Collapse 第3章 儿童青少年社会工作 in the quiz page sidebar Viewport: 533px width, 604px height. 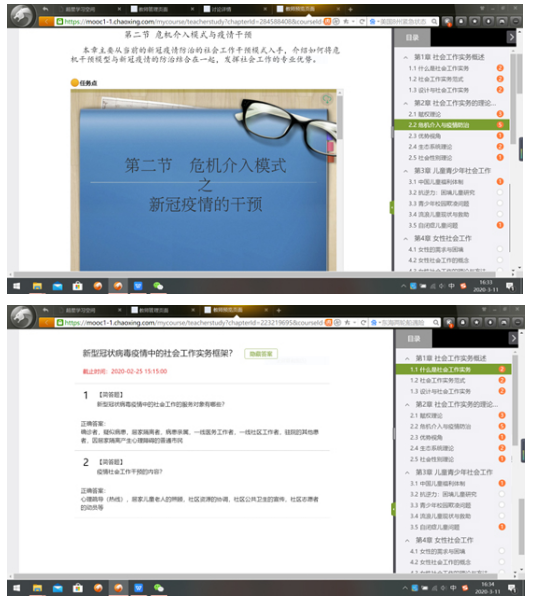[x=407, y=472]
